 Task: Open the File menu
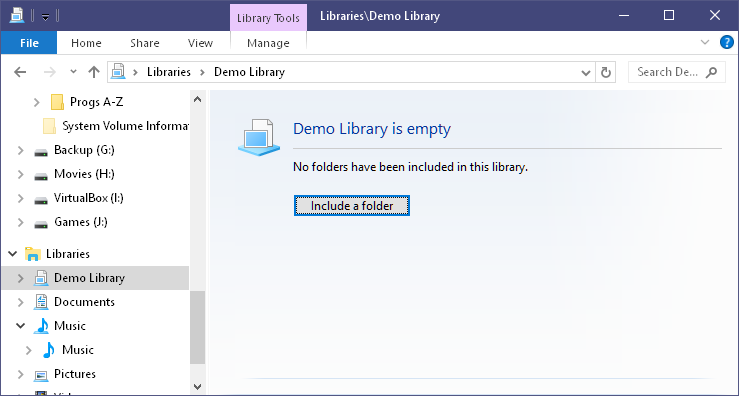click(29, 43)
